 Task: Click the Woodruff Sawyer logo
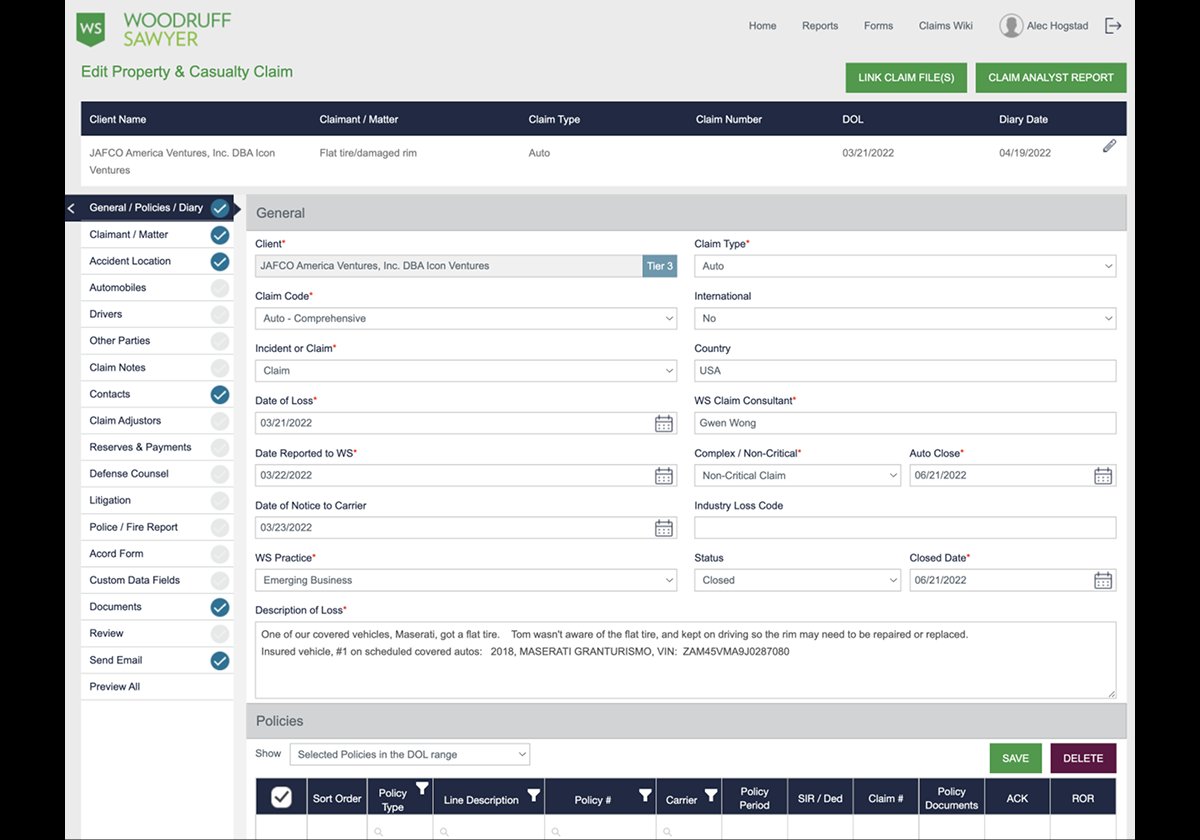154,29
